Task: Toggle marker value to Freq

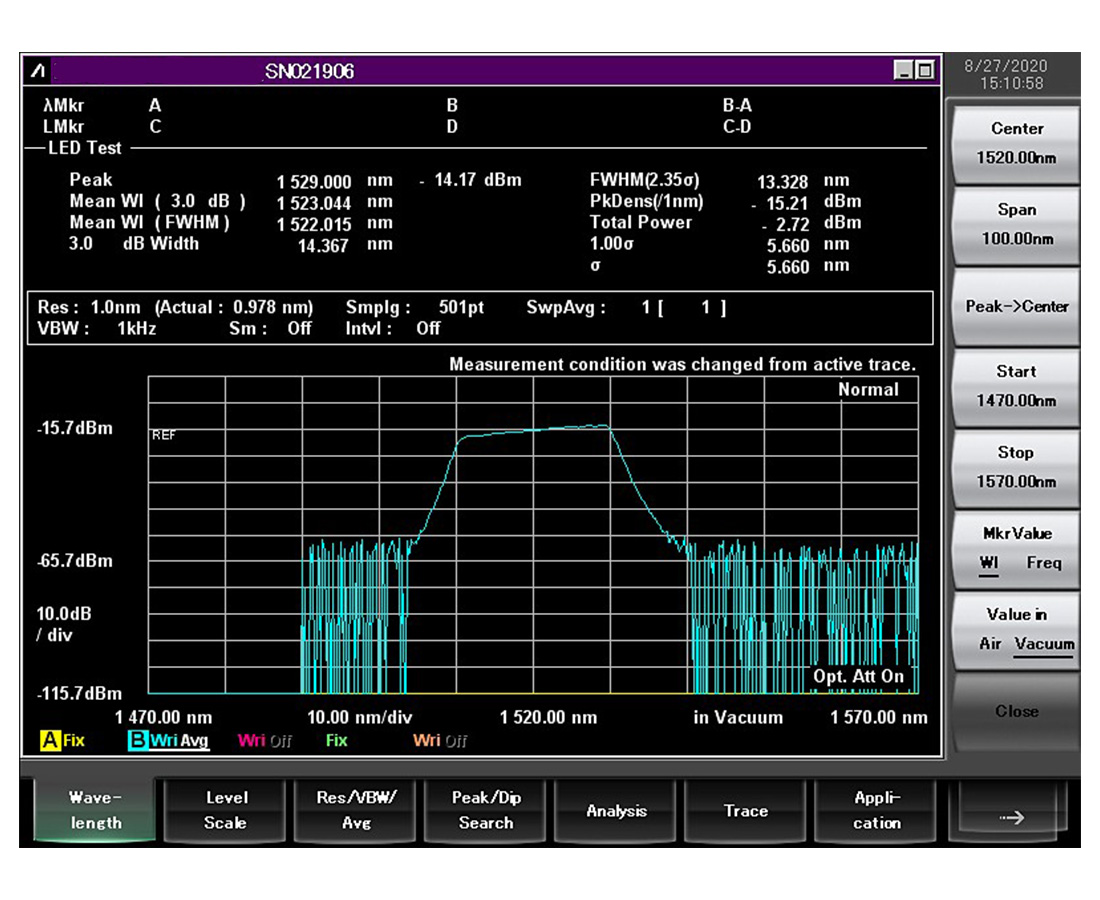Action: tap(1043, 563)
